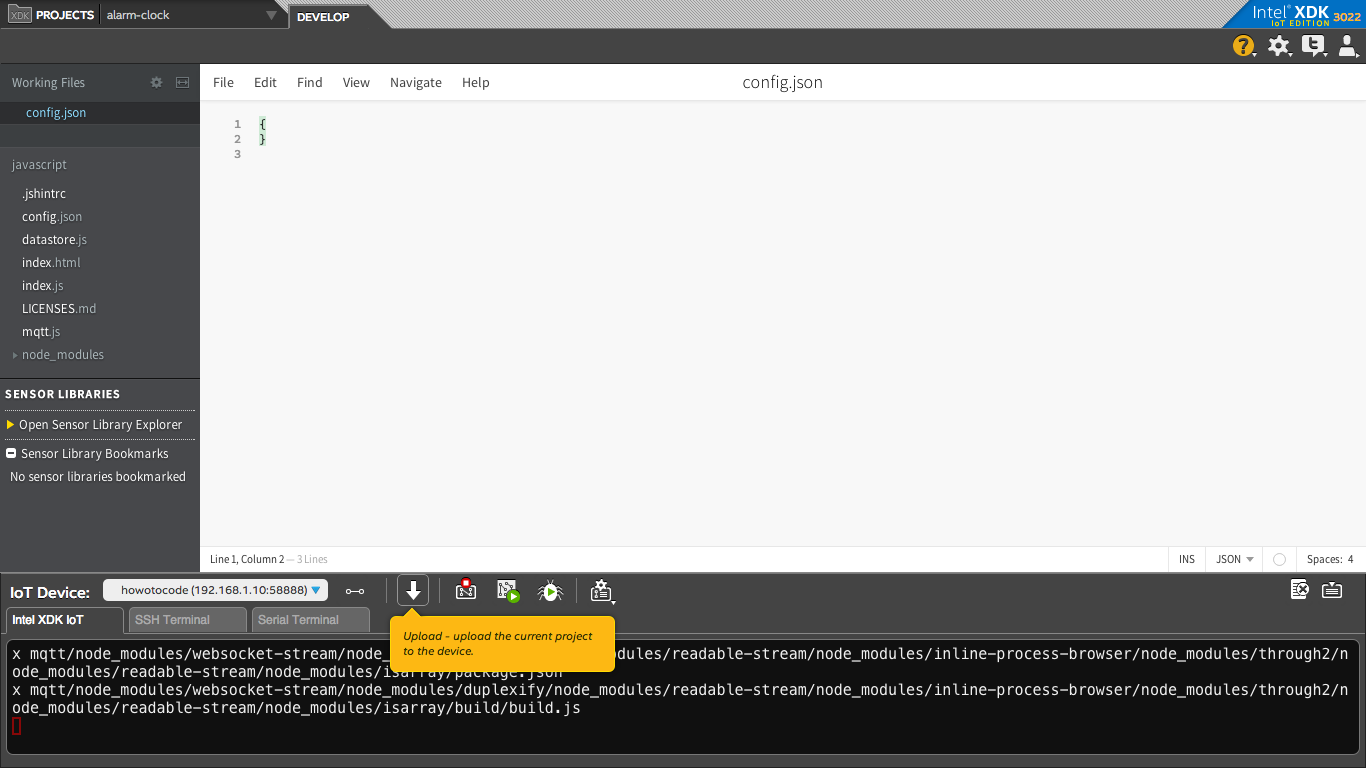The image size is (1366, 768).
Task: Open the View menu
Action: coord(356,83)
